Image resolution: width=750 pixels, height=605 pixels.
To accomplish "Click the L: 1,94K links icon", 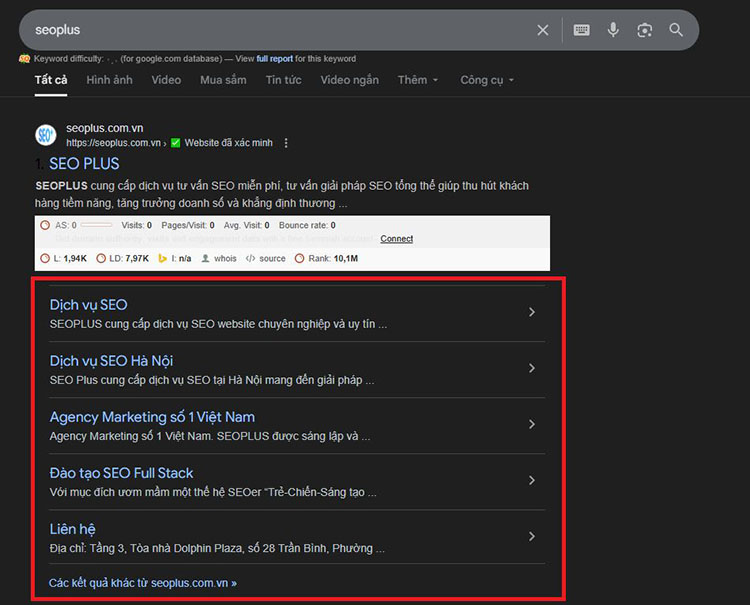I will pos(45,259).
